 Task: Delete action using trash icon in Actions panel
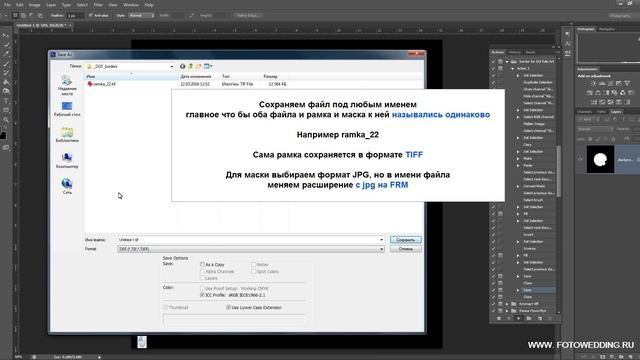point(549,318)
